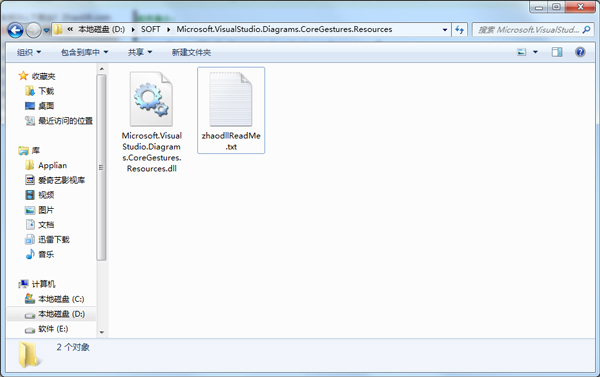600x377 pixels.
Task: Change view with the view icon
Action: tap(522, 52)
